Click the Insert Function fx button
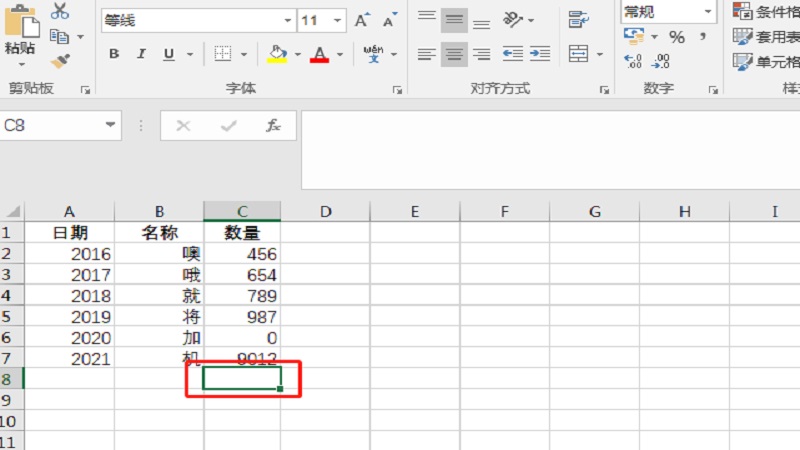Image resolution: width=800 pixels, height=450 pixels. point(273,126)
